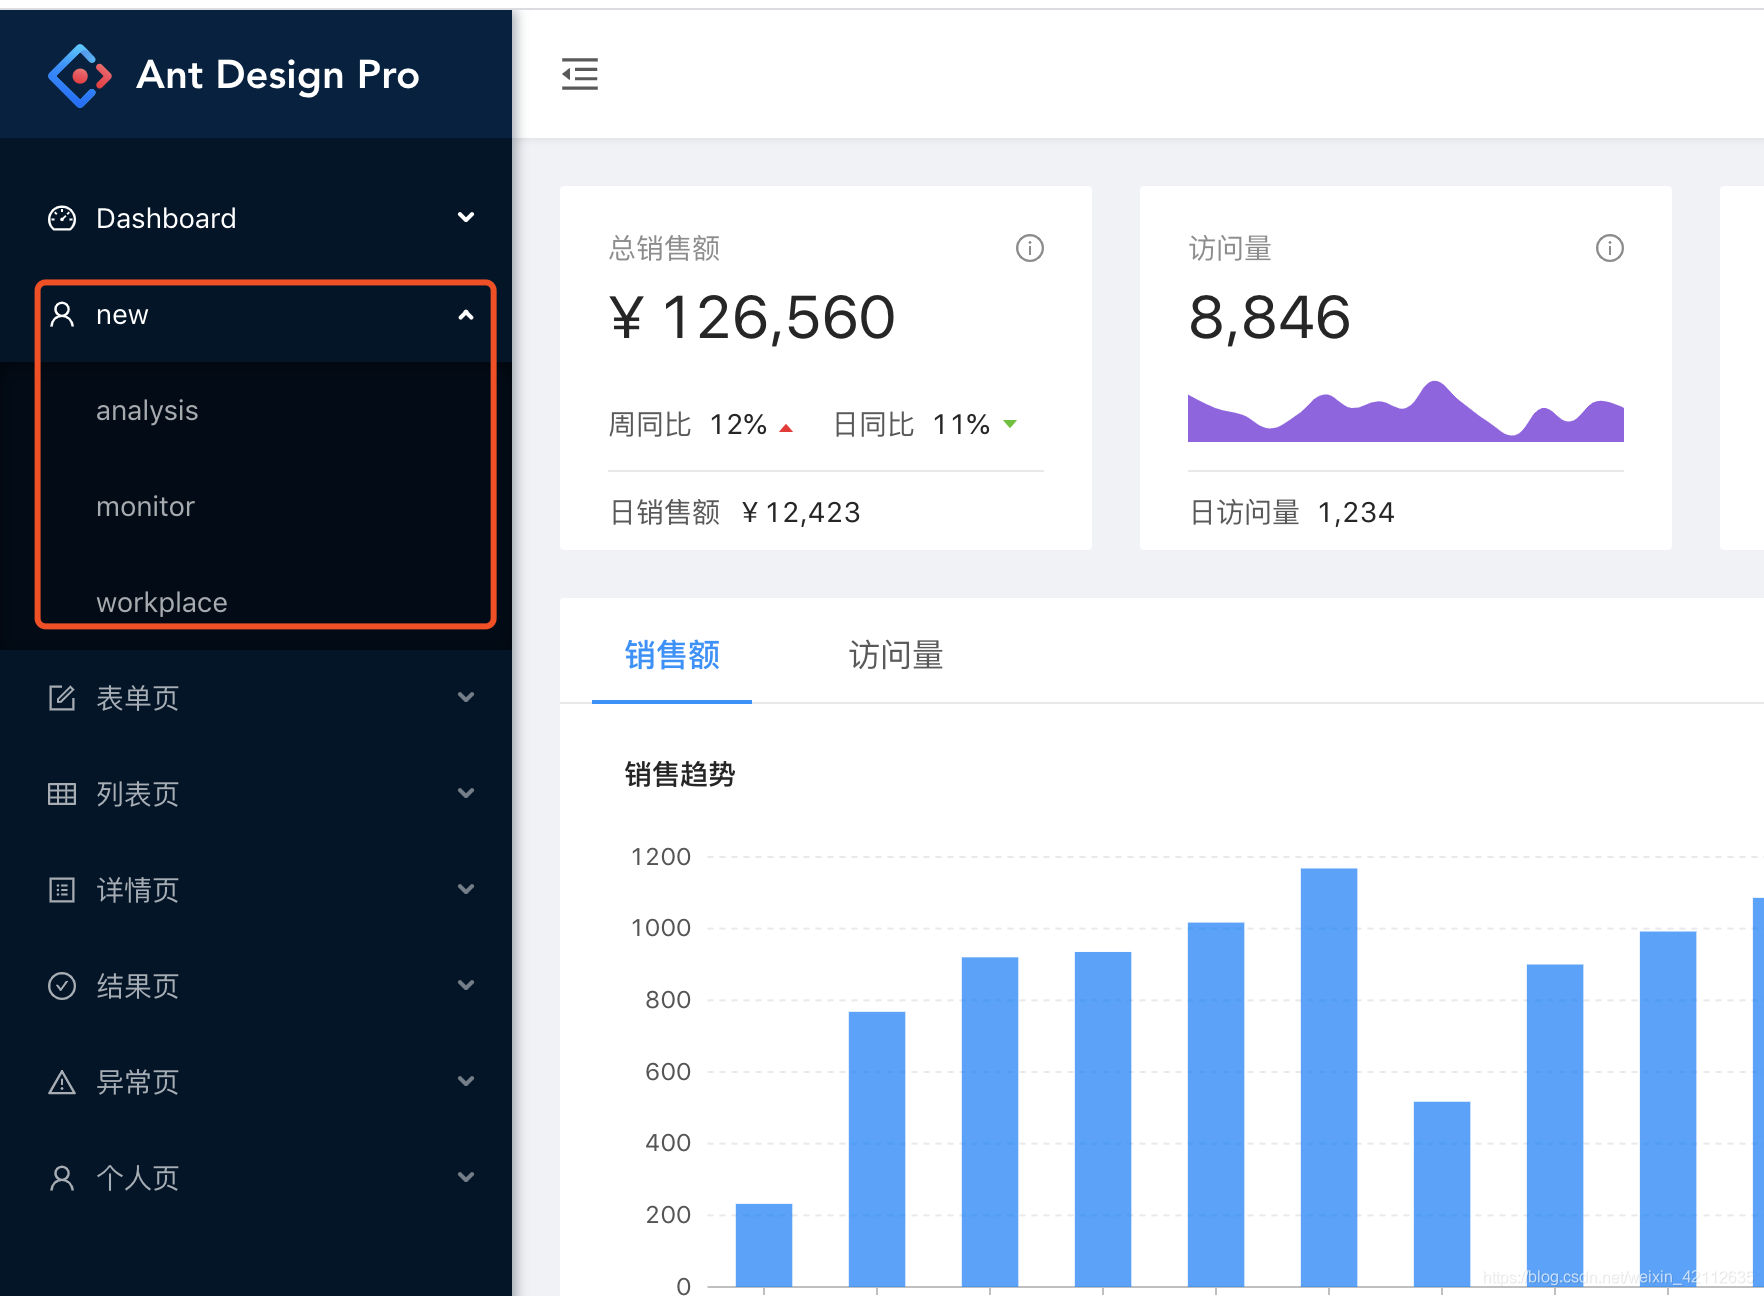Click the 8,846 visits value
Image resolution: width=1764 pixels, height=1296 pixels.
pos(1270,318)
